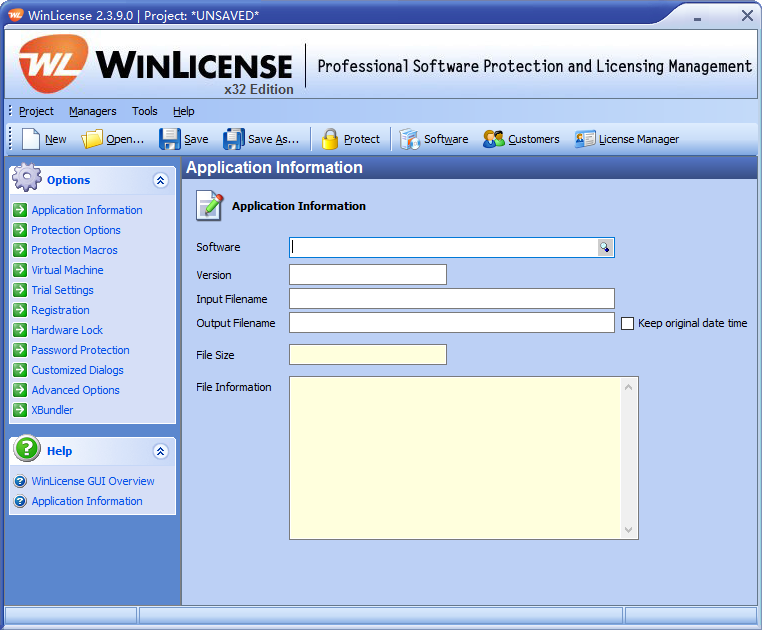762x630 pixels.
Task: Click the Save floppy disk icon
Action: (x=170, y=139)
